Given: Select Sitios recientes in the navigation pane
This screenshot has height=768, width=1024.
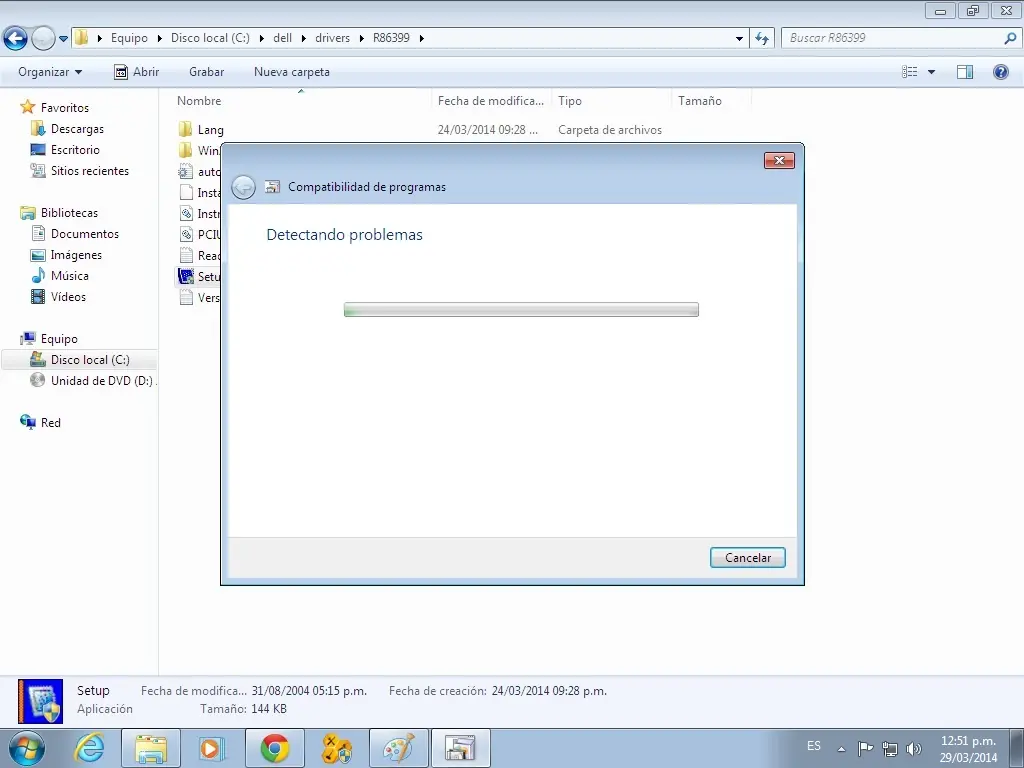Looking at the screenshot, I should pyautogui.click(x=80, y=170).
